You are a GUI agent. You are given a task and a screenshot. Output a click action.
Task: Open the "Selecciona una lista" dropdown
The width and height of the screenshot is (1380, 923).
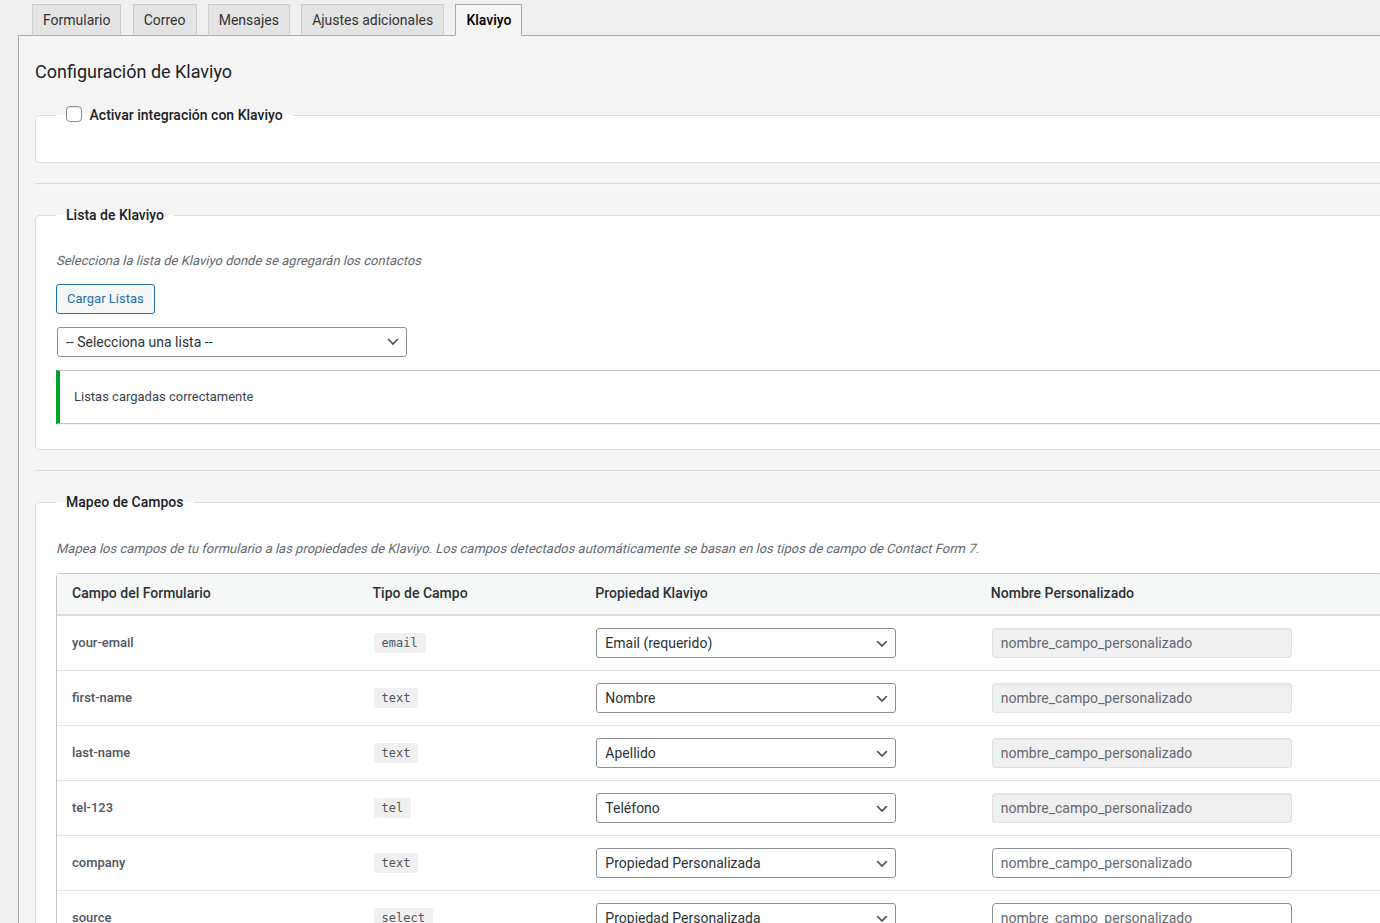pyautogui.click(x=231, y=341)
